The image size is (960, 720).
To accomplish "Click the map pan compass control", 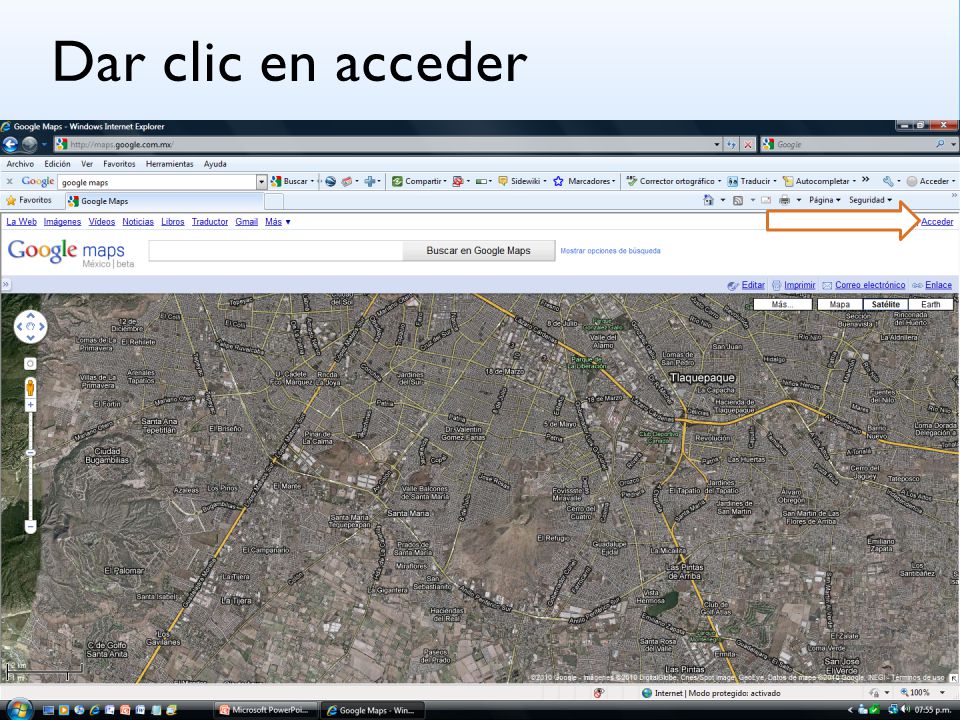I will [x=30, y=326].
